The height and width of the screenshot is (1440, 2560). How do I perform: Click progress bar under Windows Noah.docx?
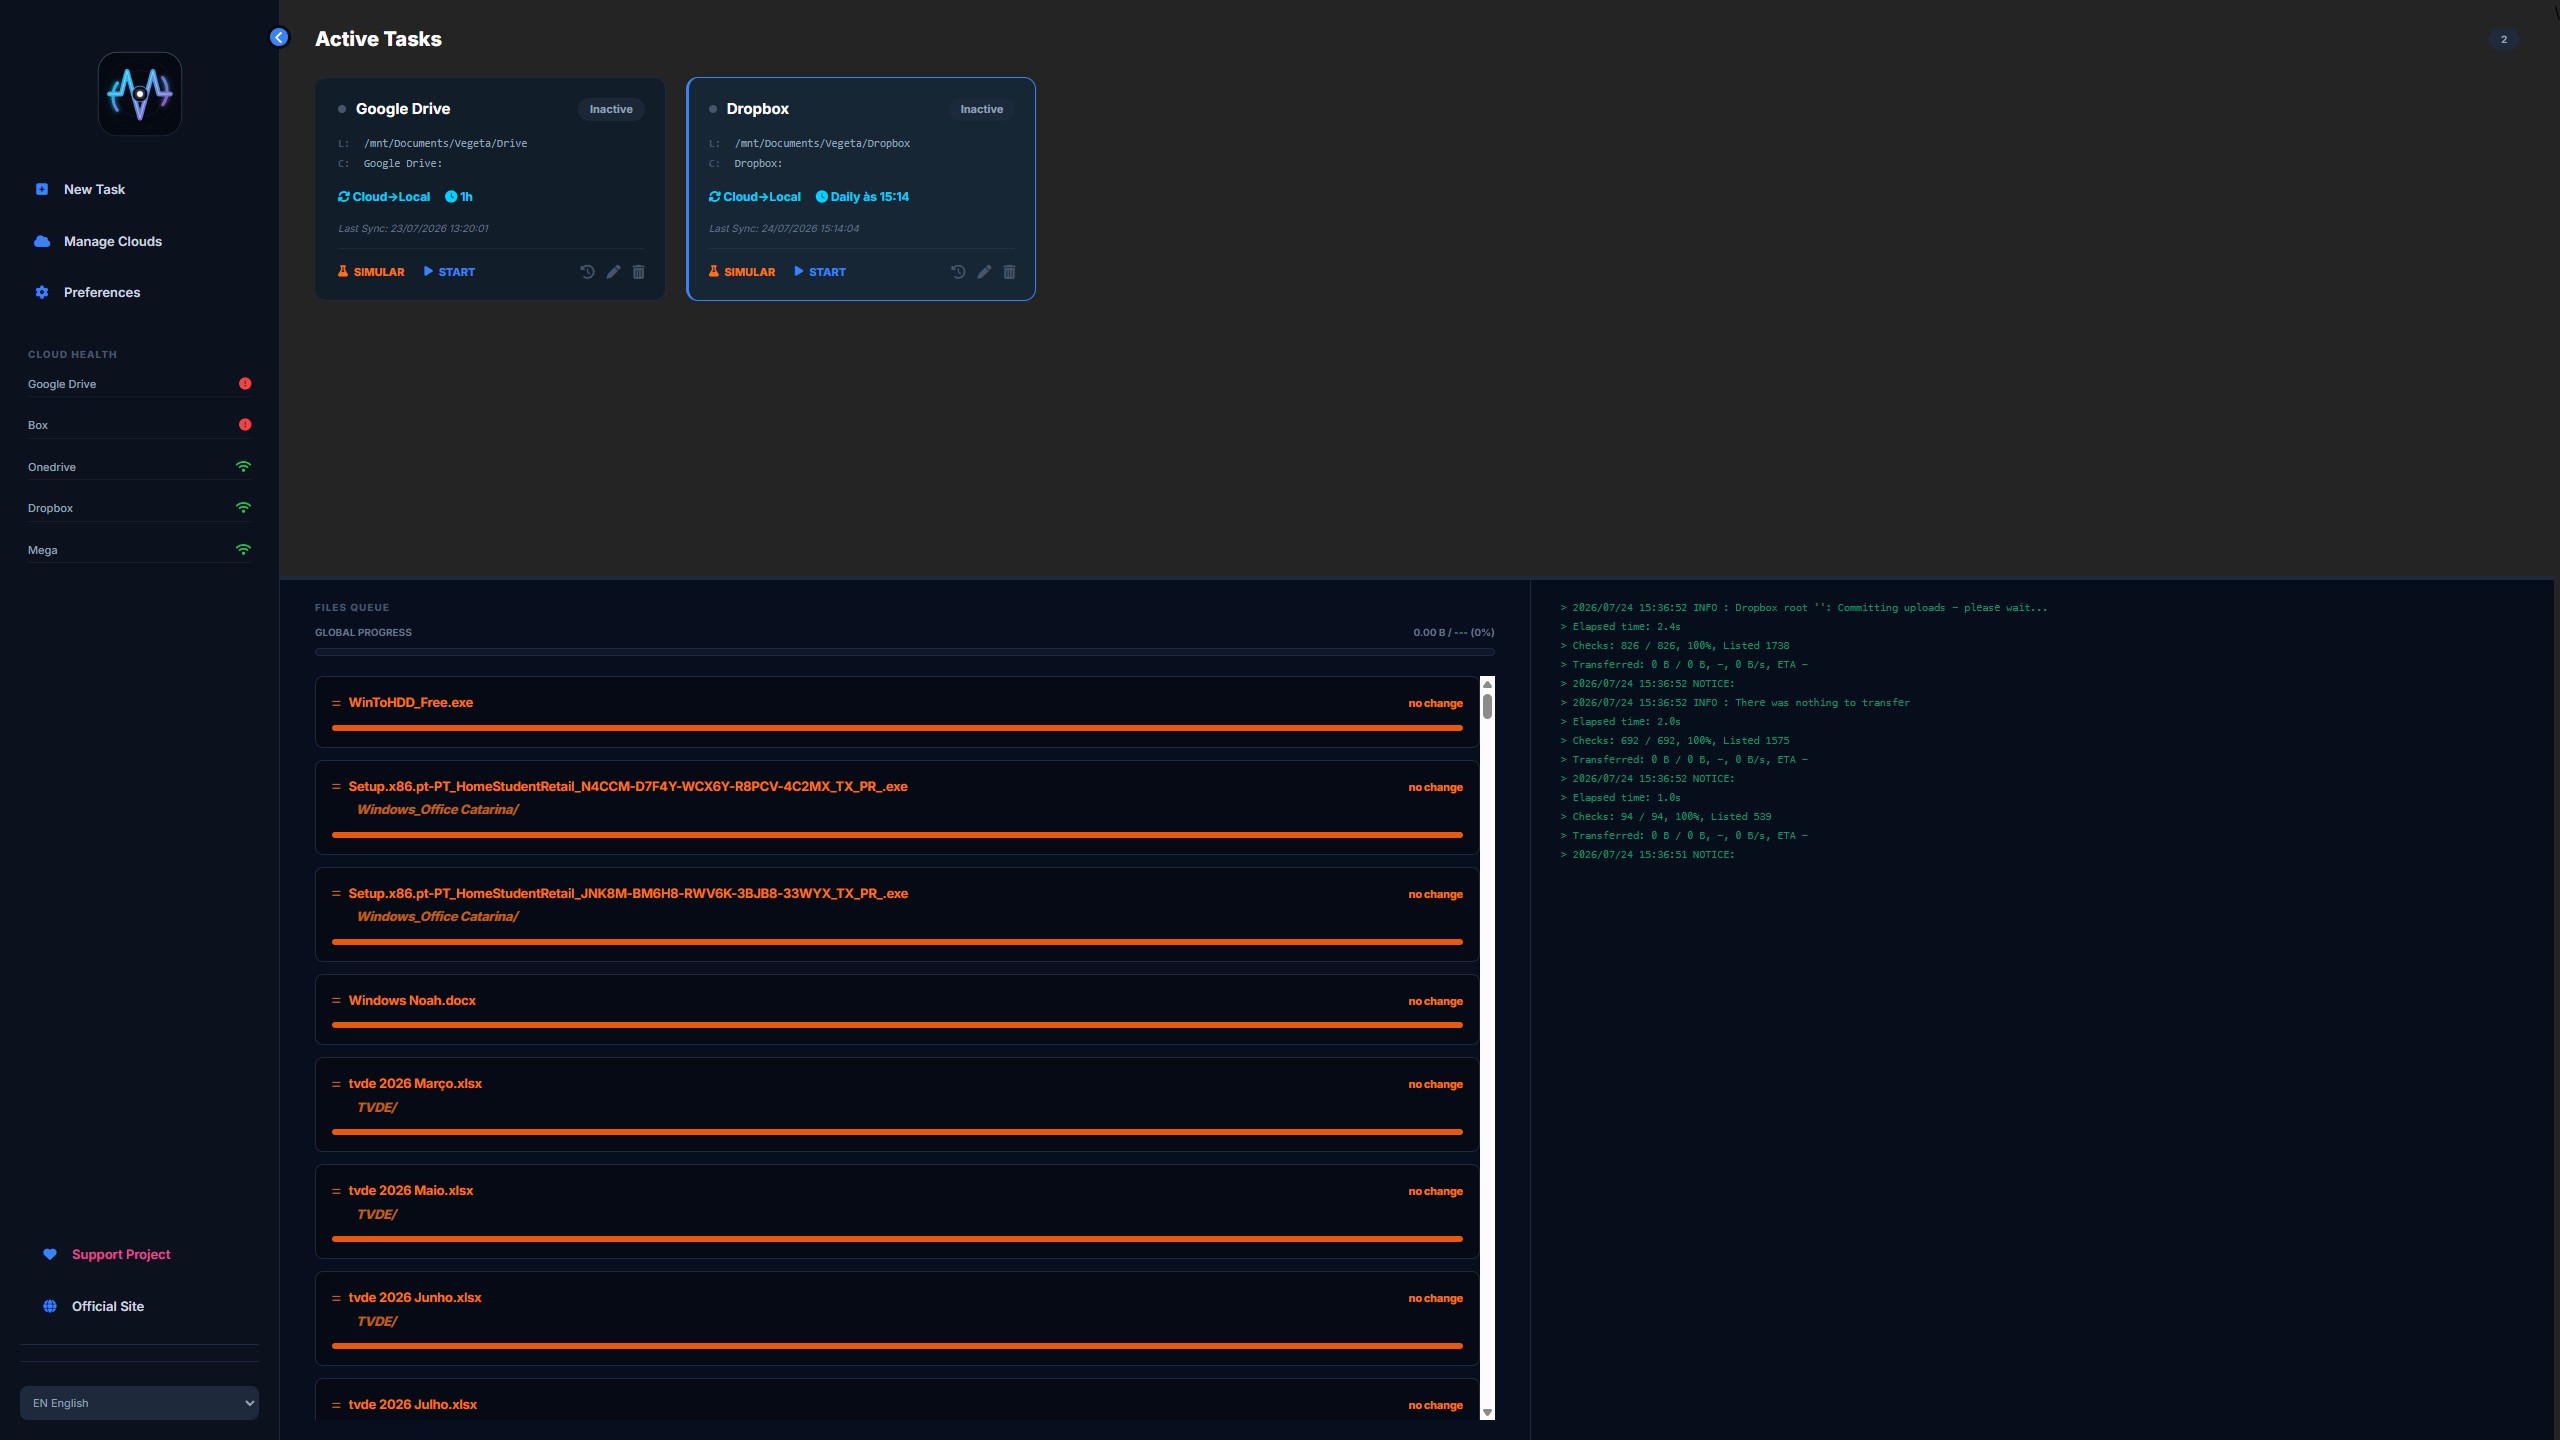point(897,1025)
